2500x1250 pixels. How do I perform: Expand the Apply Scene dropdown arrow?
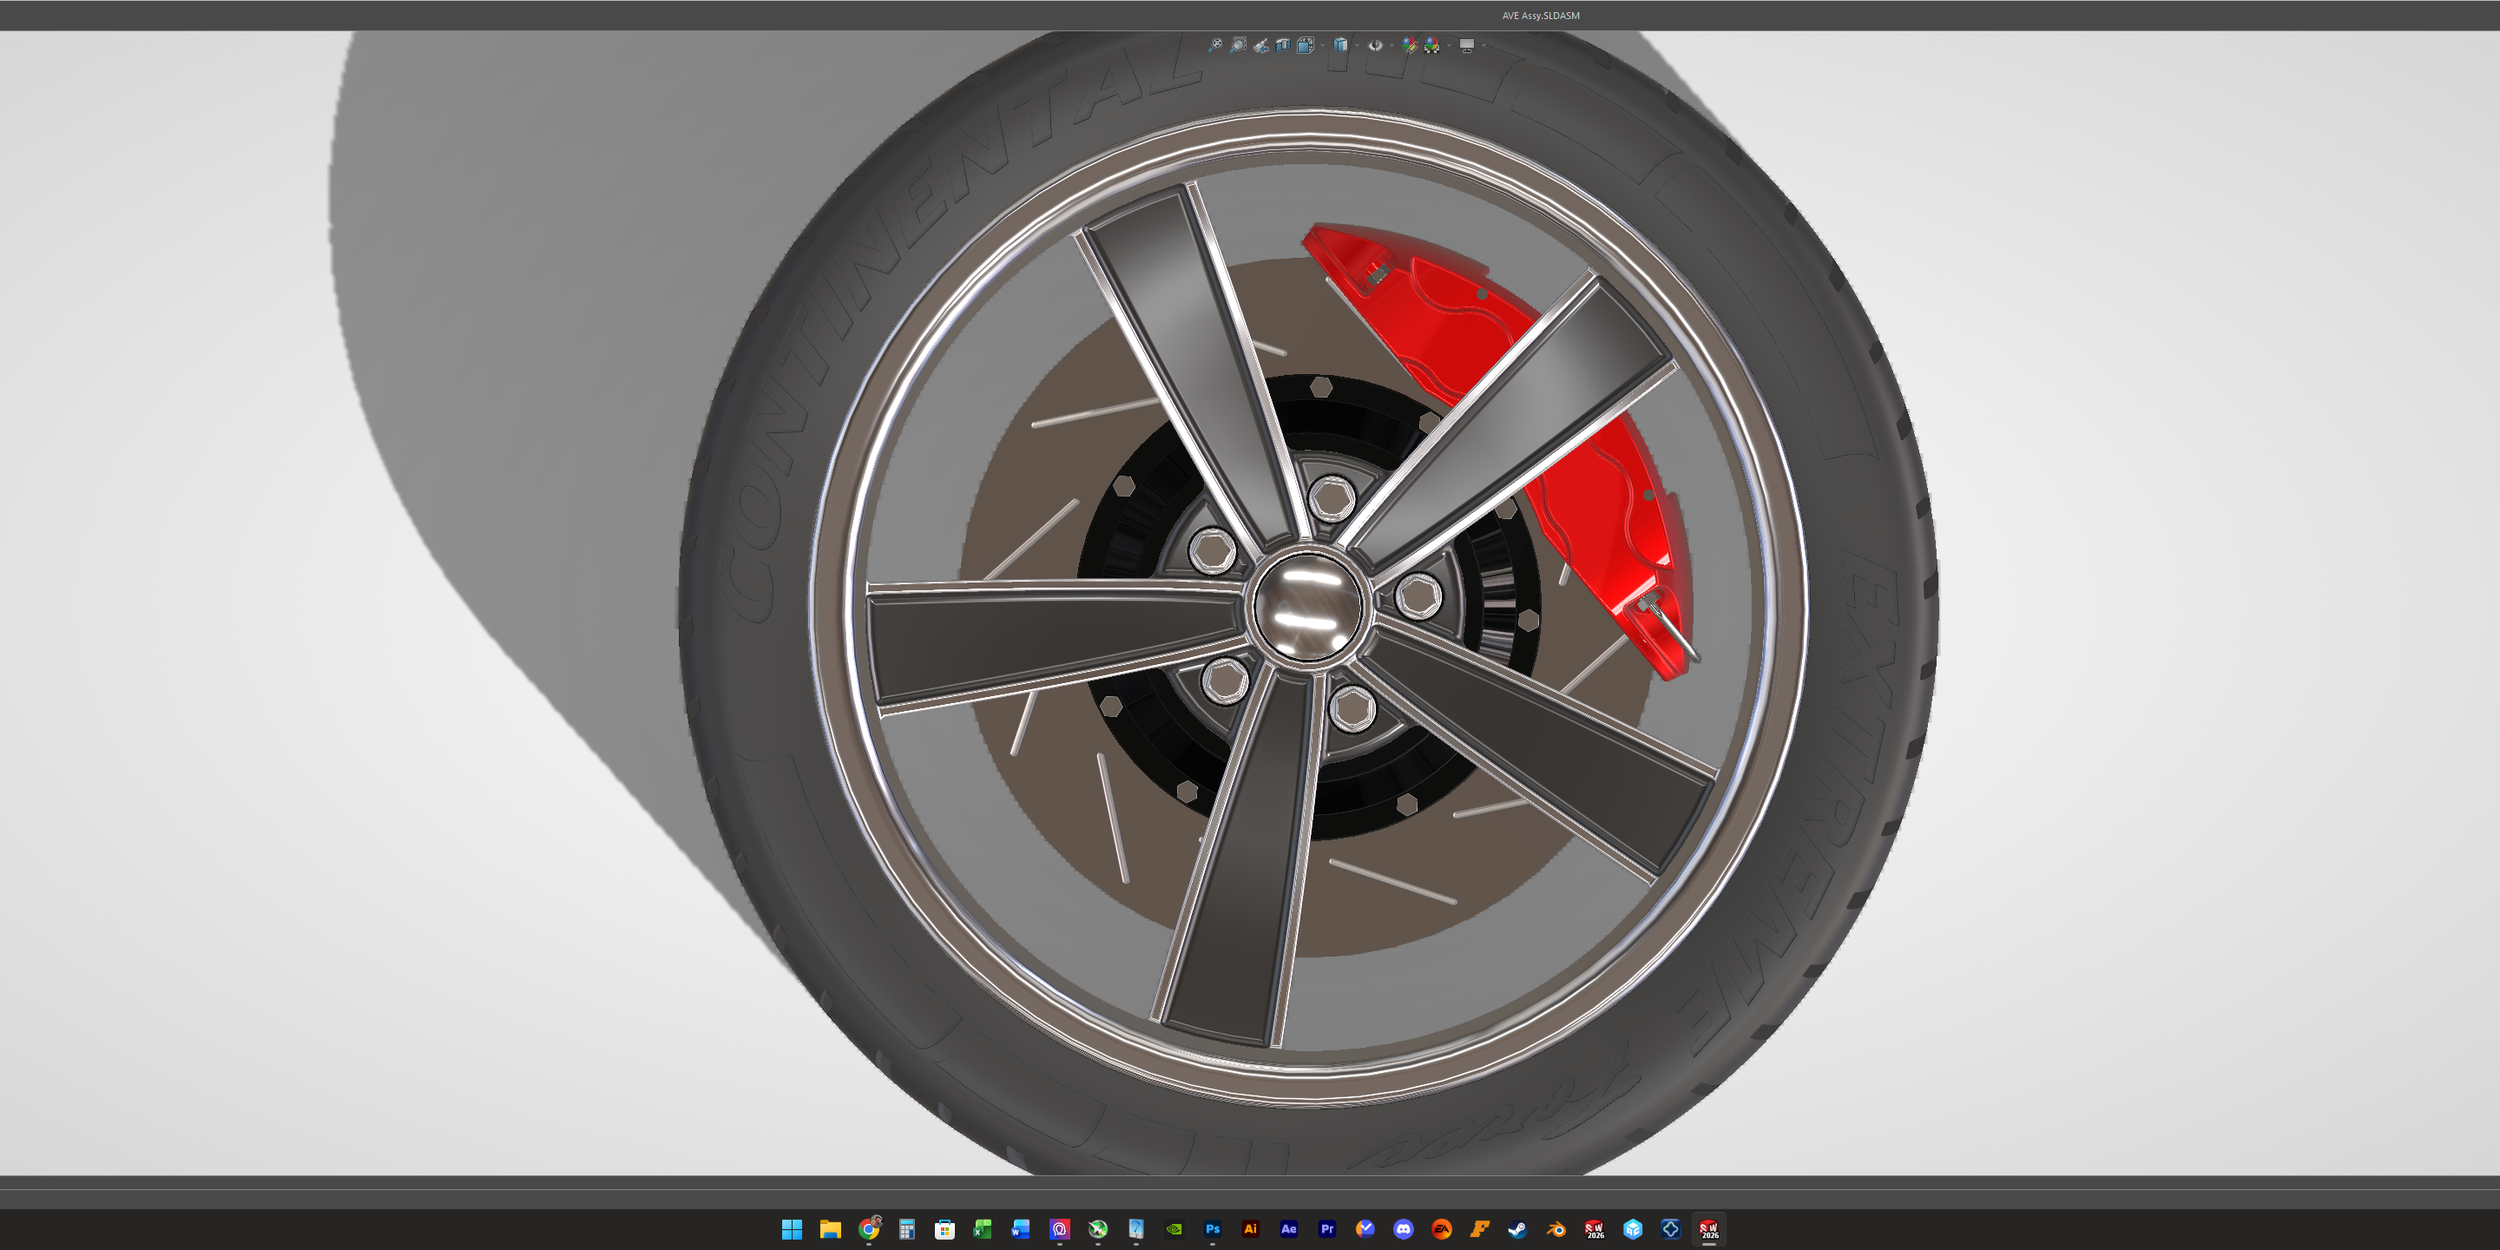1449,46
